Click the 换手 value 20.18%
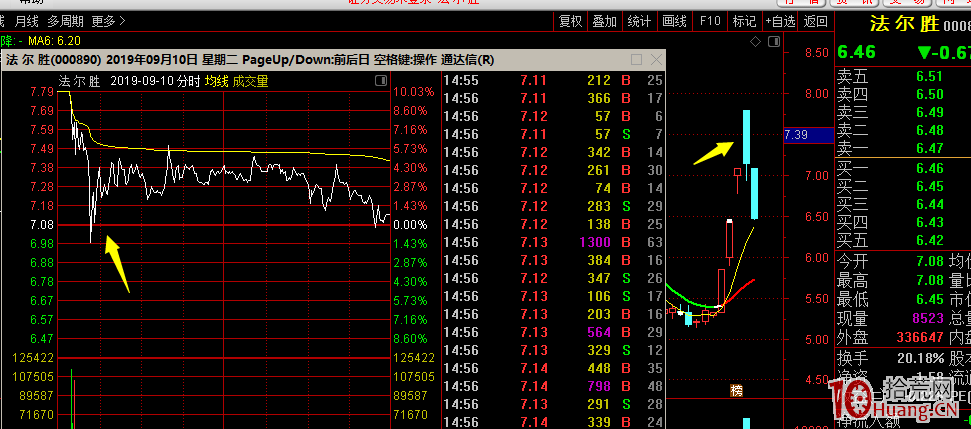The width and height of the screenshot is (971, 429). click(x=921, y=358)
